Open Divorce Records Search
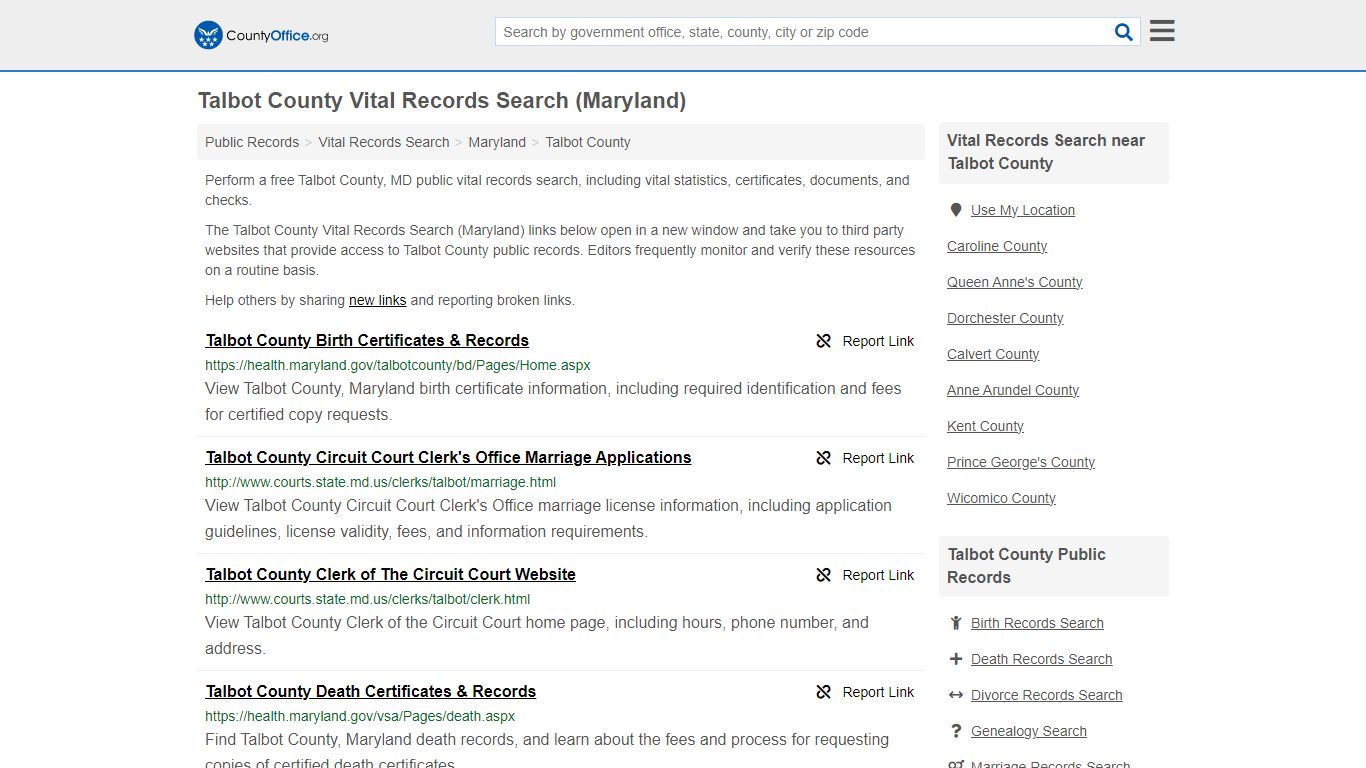 tap(1046, 695)
